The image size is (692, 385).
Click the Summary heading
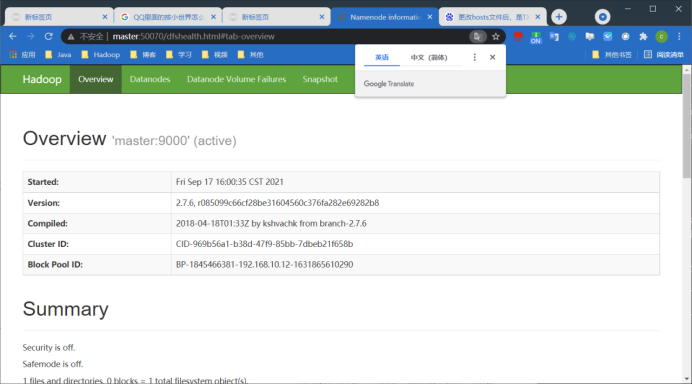click(x=65, y=309)
